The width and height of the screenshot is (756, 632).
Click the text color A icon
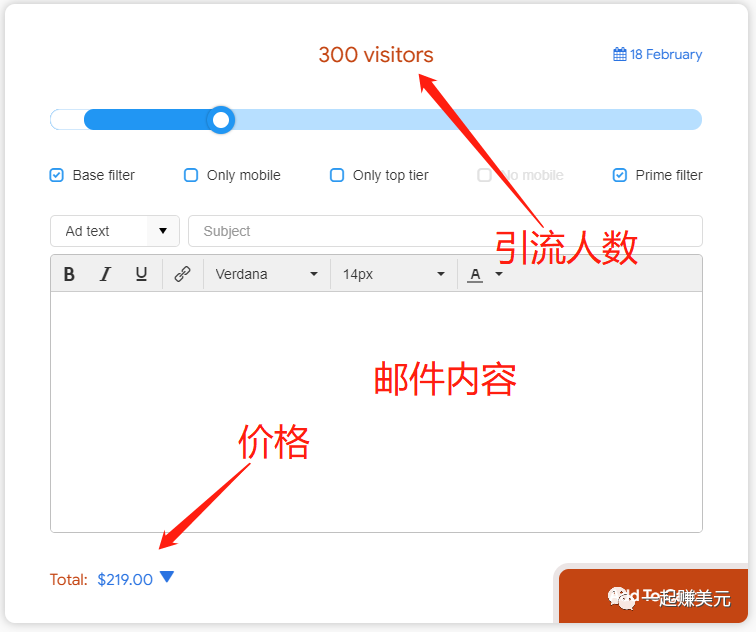[x=475, y=274]
